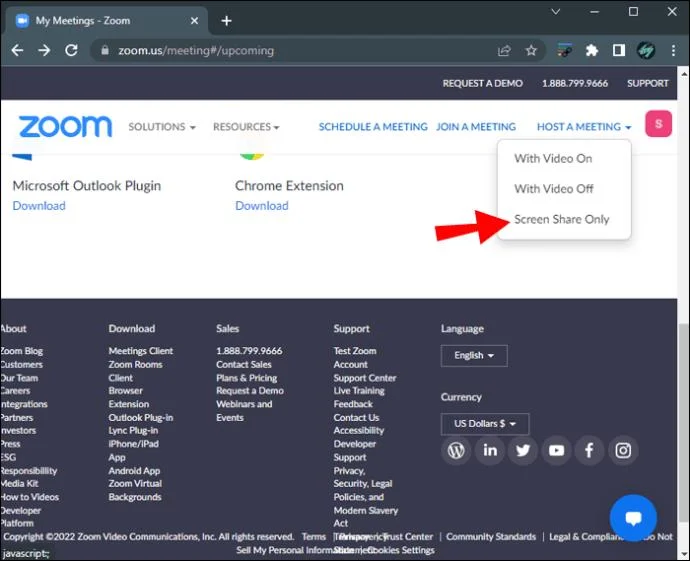Toggle Host a Meeting dropdown
Image resolution: width=690 pixels, height=561 pixels.
click(584, 127)
